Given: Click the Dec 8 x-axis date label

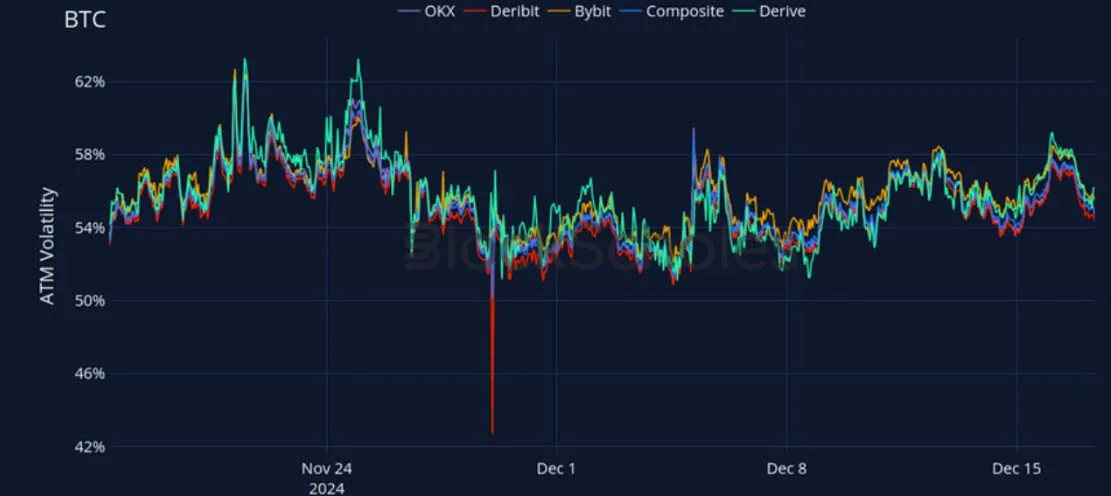Looking at the screenshot, I should coord(786,468).
